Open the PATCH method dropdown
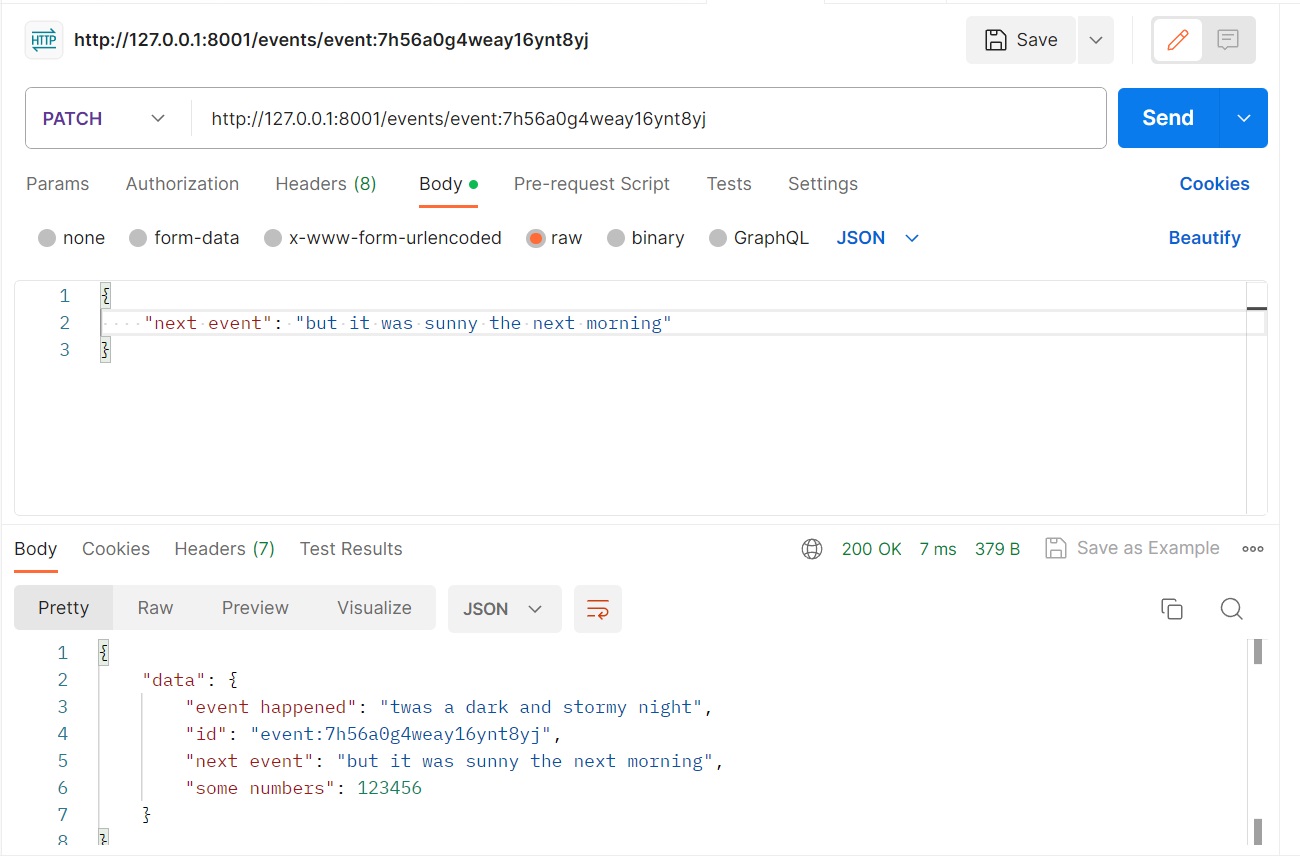Viewport: 1300px width, 864px height. [x=104, y=118]
